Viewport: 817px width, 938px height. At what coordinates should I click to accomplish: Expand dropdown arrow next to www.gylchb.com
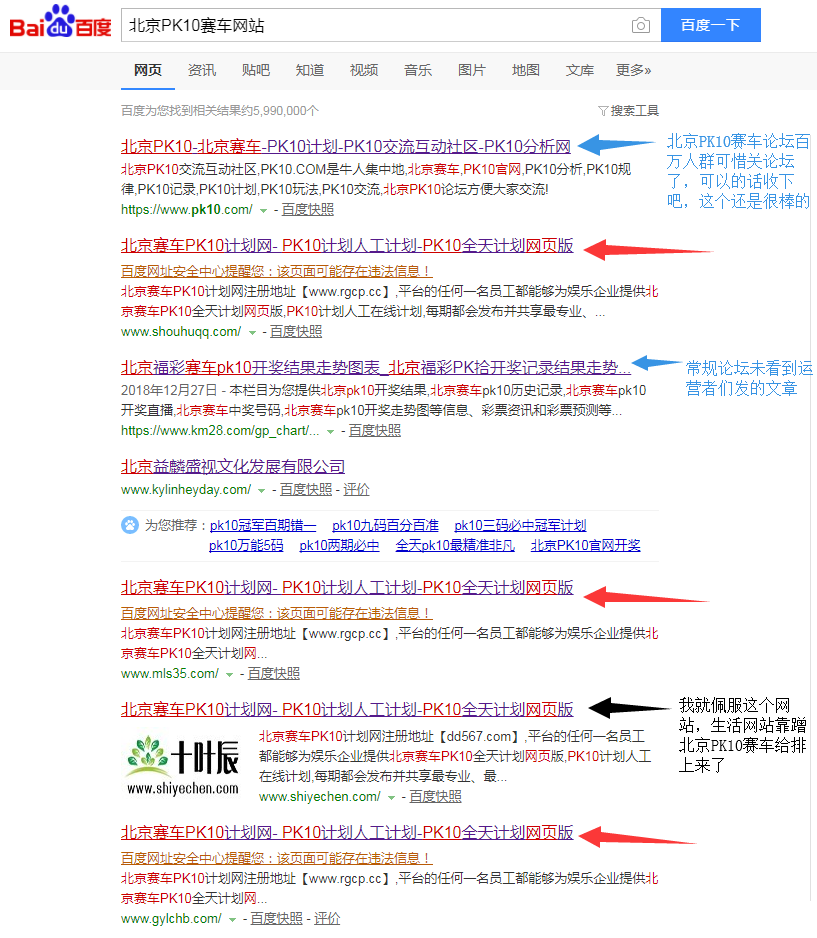[x=232, y=920]
